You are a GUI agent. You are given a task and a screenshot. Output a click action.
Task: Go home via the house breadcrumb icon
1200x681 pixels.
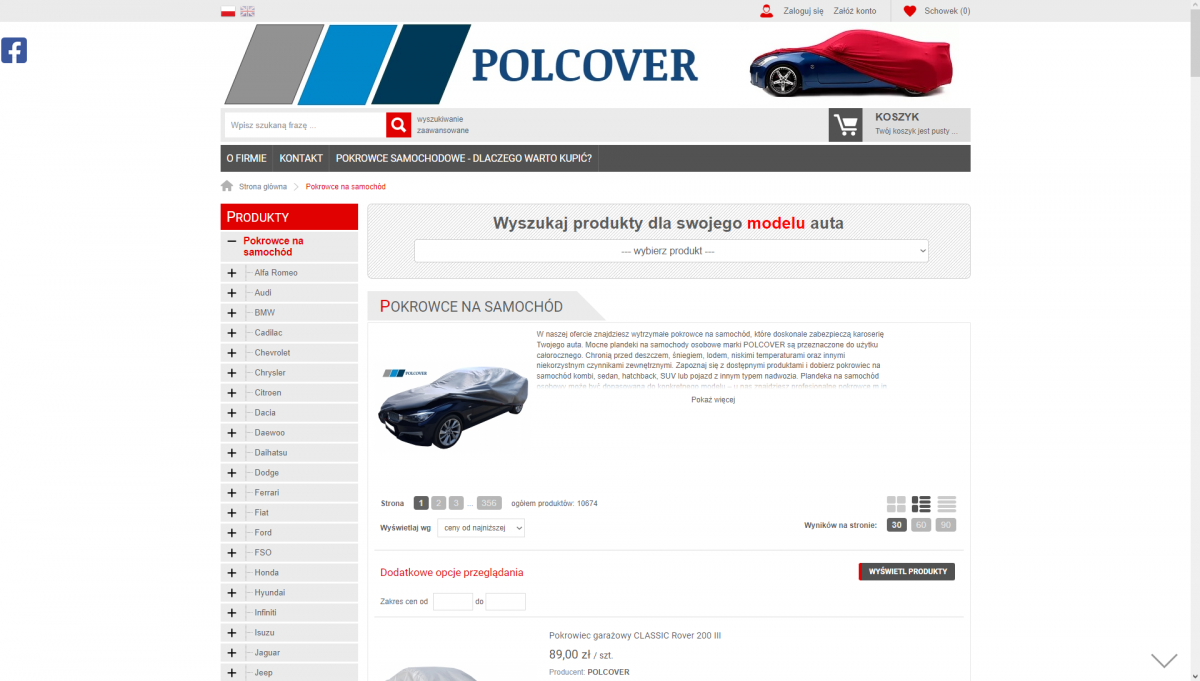tap(227, 186)
